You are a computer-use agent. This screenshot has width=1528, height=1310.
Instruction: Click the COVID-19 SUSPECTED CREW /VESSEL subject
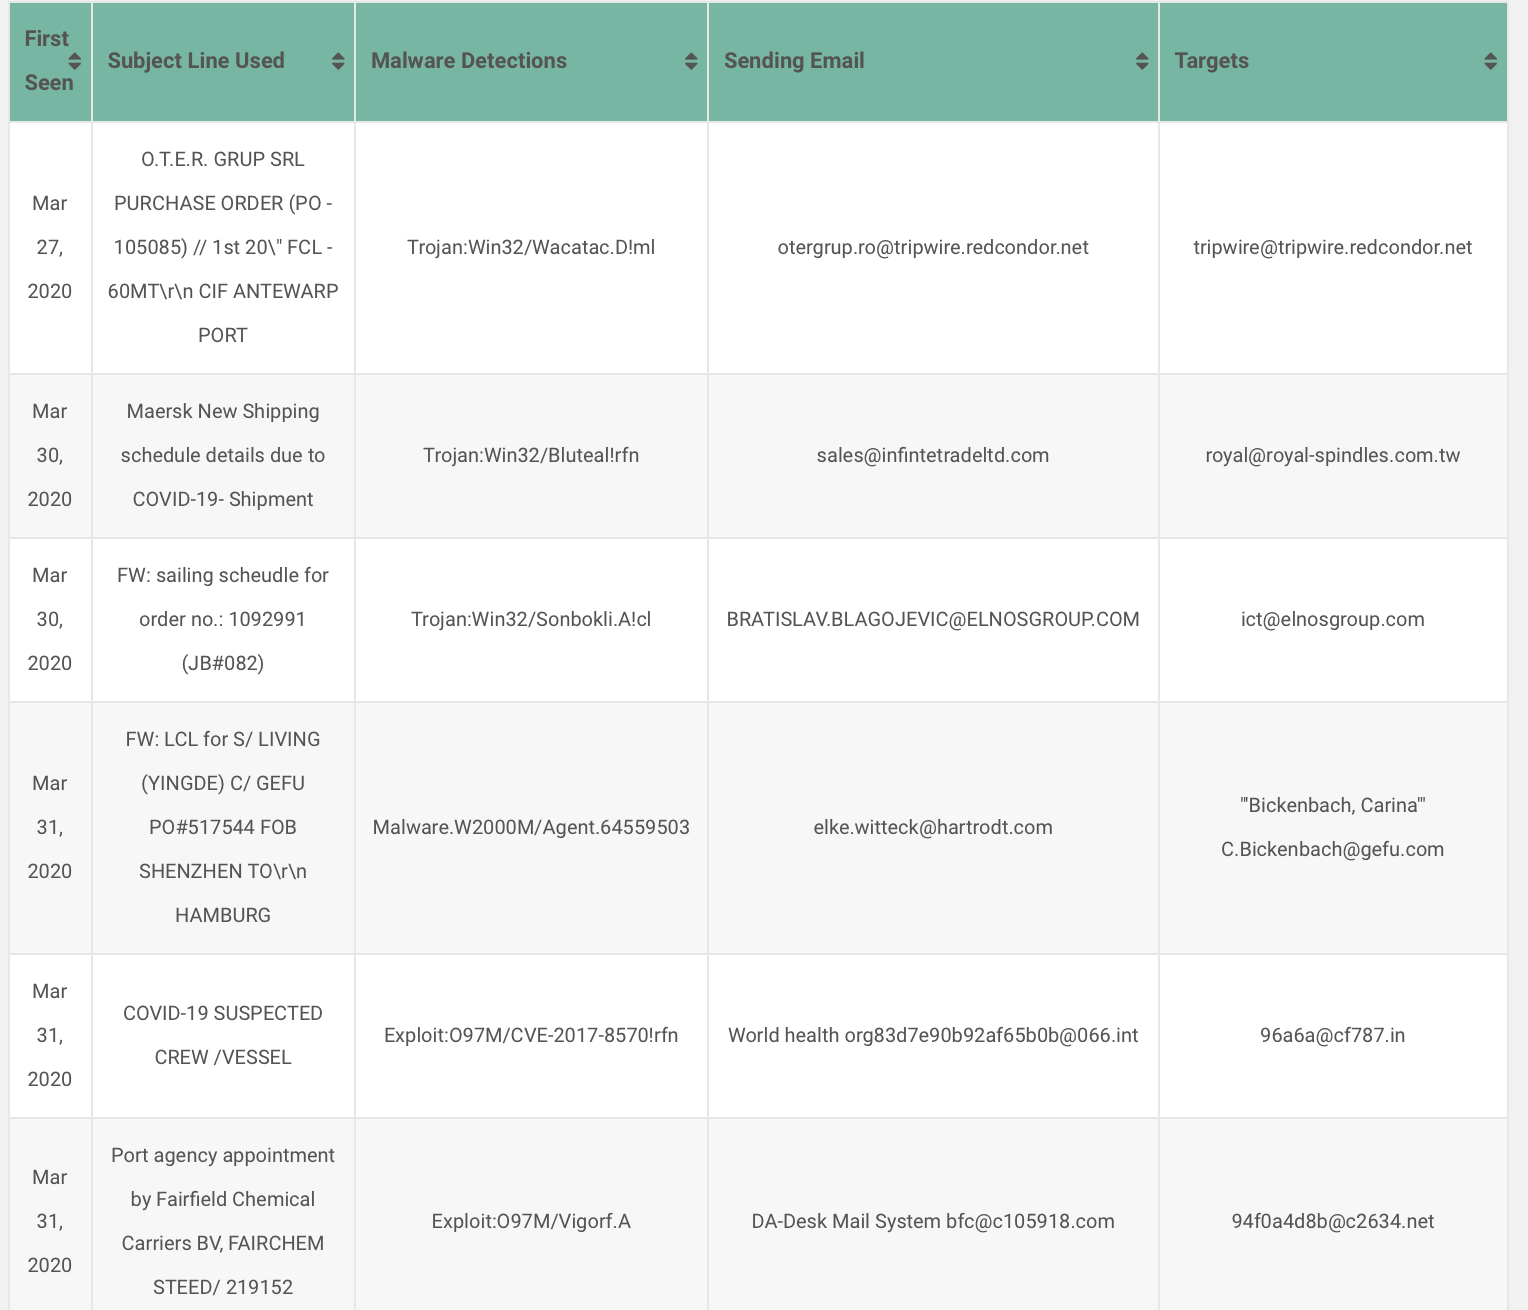click(223, 1035)
